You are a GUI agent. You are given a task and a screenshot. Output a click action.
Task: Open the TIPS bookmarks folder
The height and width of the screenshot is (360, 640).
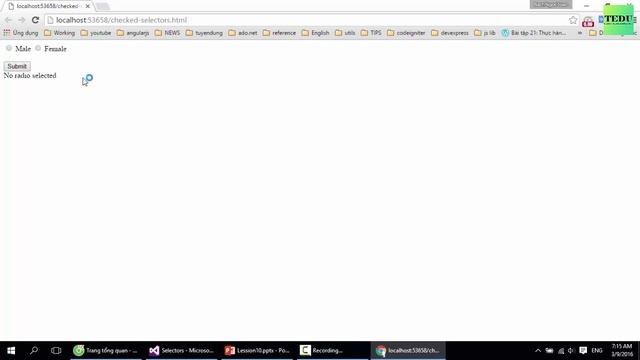(371, 33)
